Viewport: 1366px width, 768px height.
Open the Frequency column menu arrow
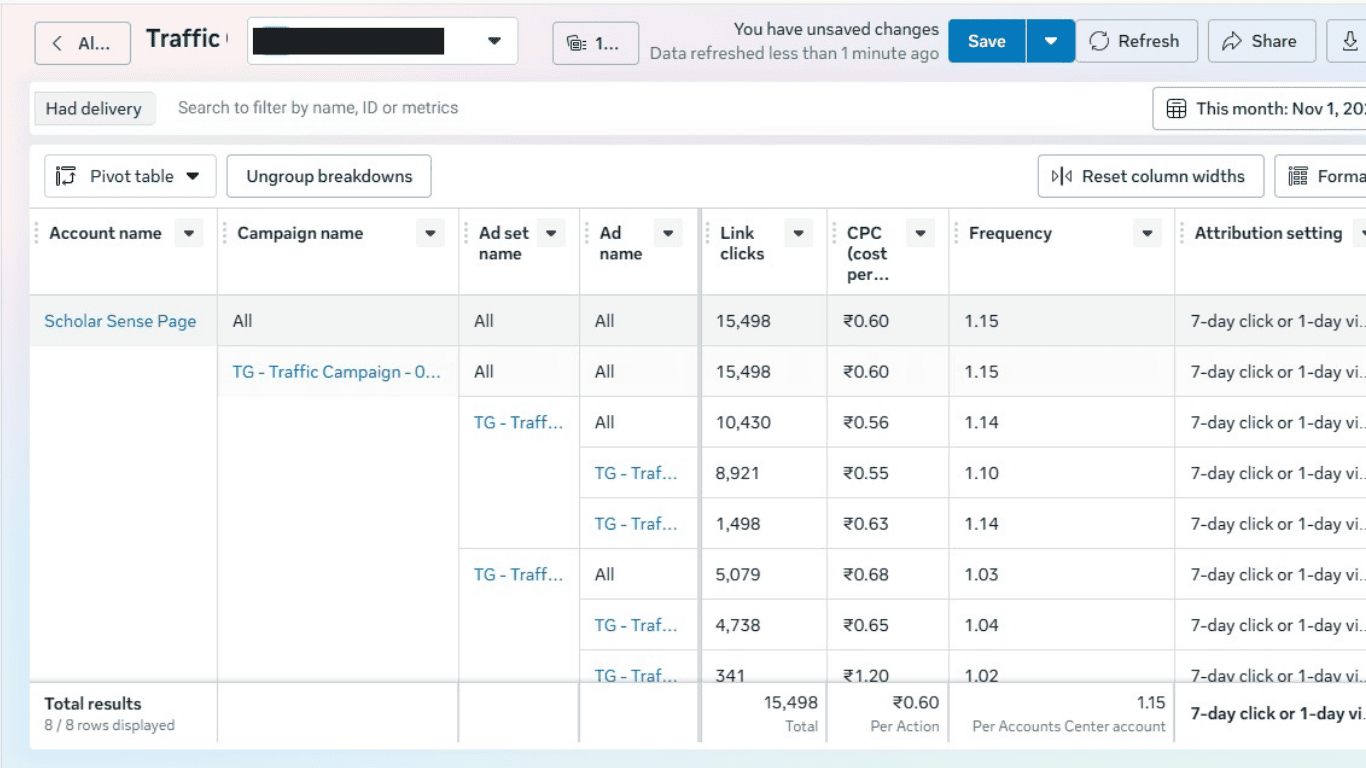pos(1148,233)
